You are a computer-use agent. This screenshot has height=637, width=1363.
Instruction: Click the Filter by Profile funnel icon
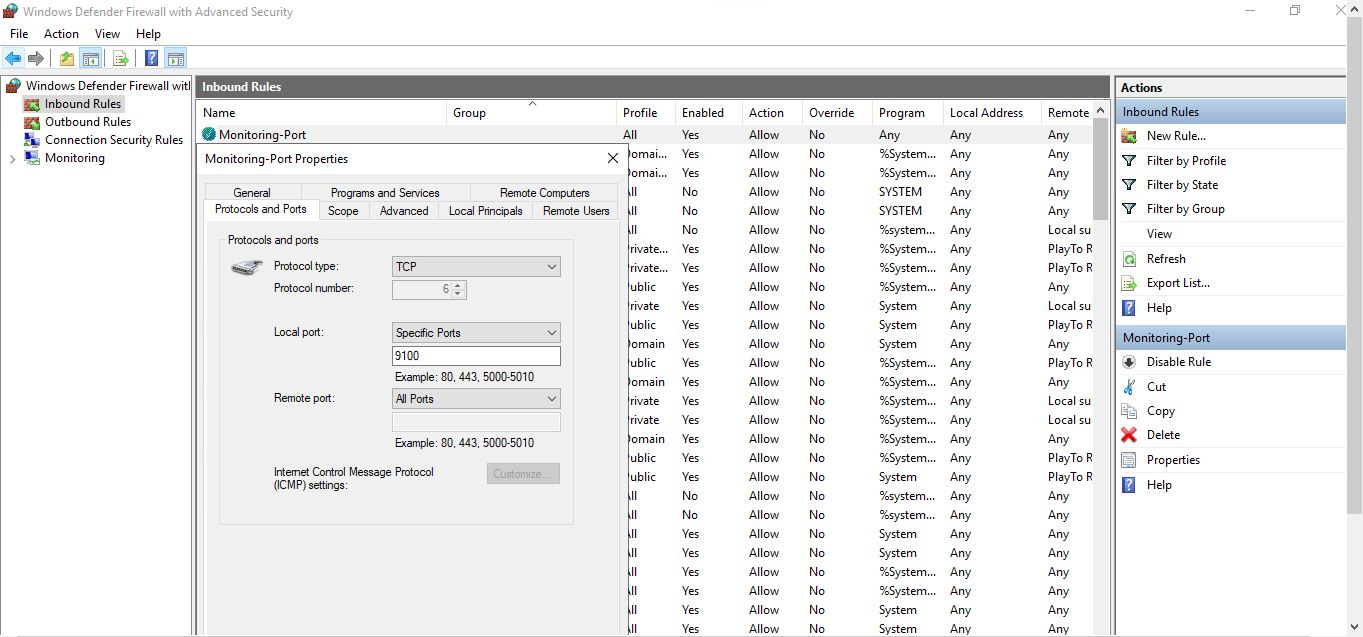point(1129,160)
